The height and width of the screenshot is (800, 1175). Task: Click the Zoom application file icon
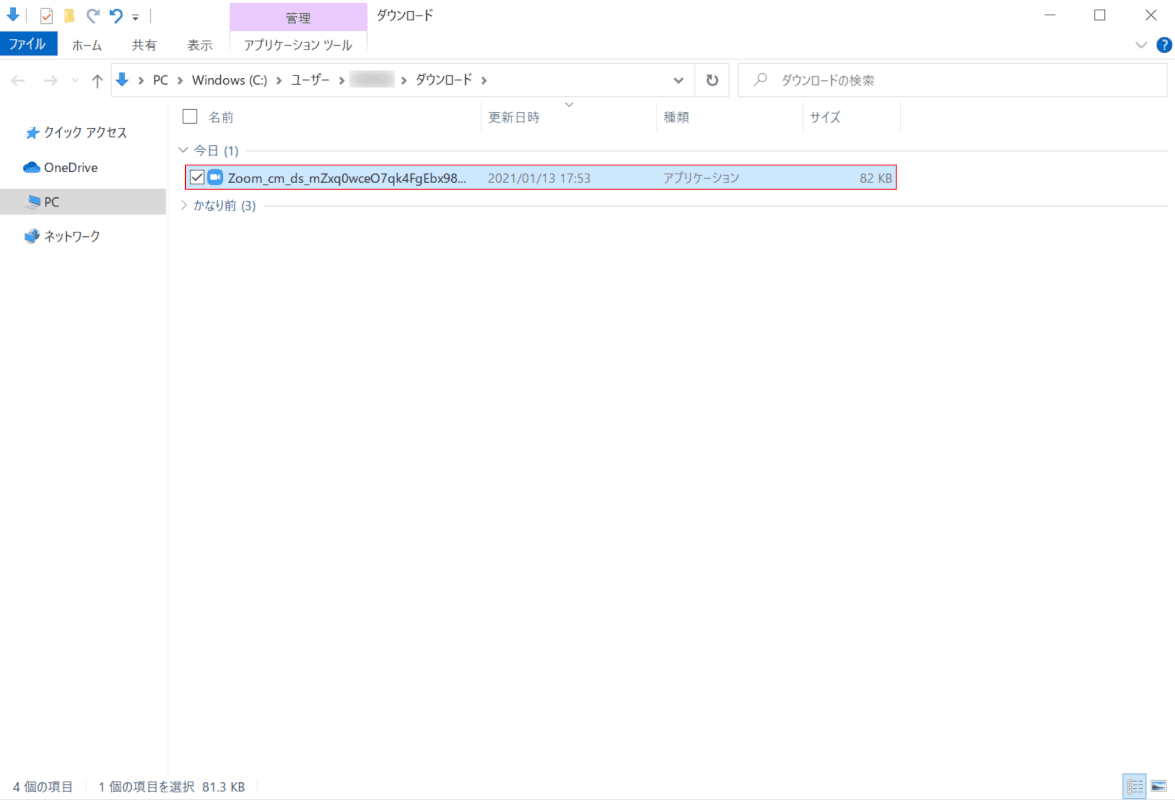[215, 178]
